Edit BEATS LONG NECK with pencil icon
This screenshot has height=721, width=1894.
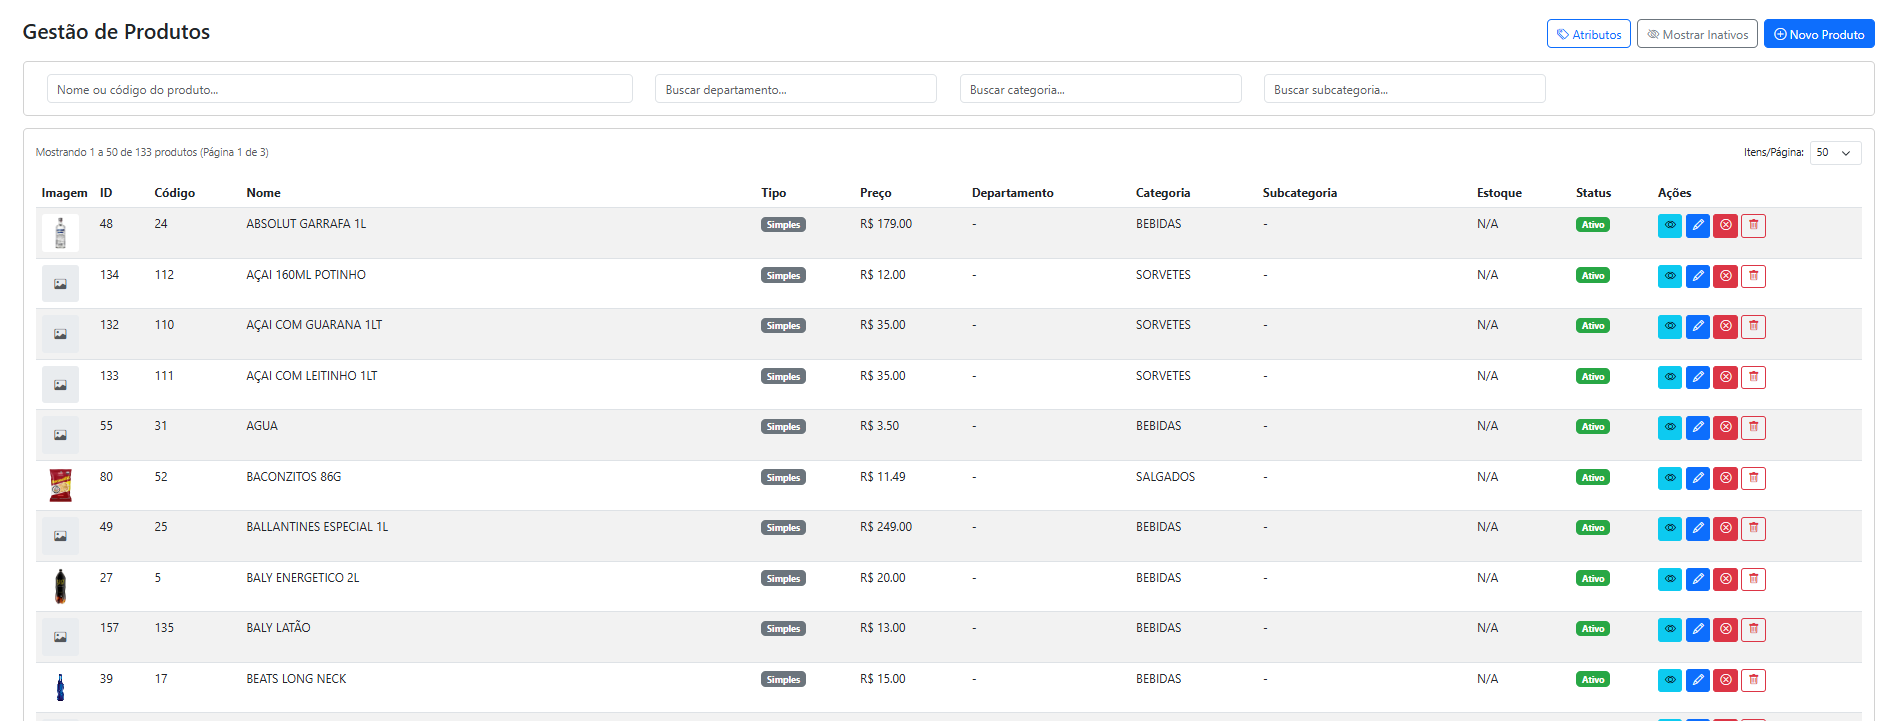pyautogui.click(x=1697, y=680)
